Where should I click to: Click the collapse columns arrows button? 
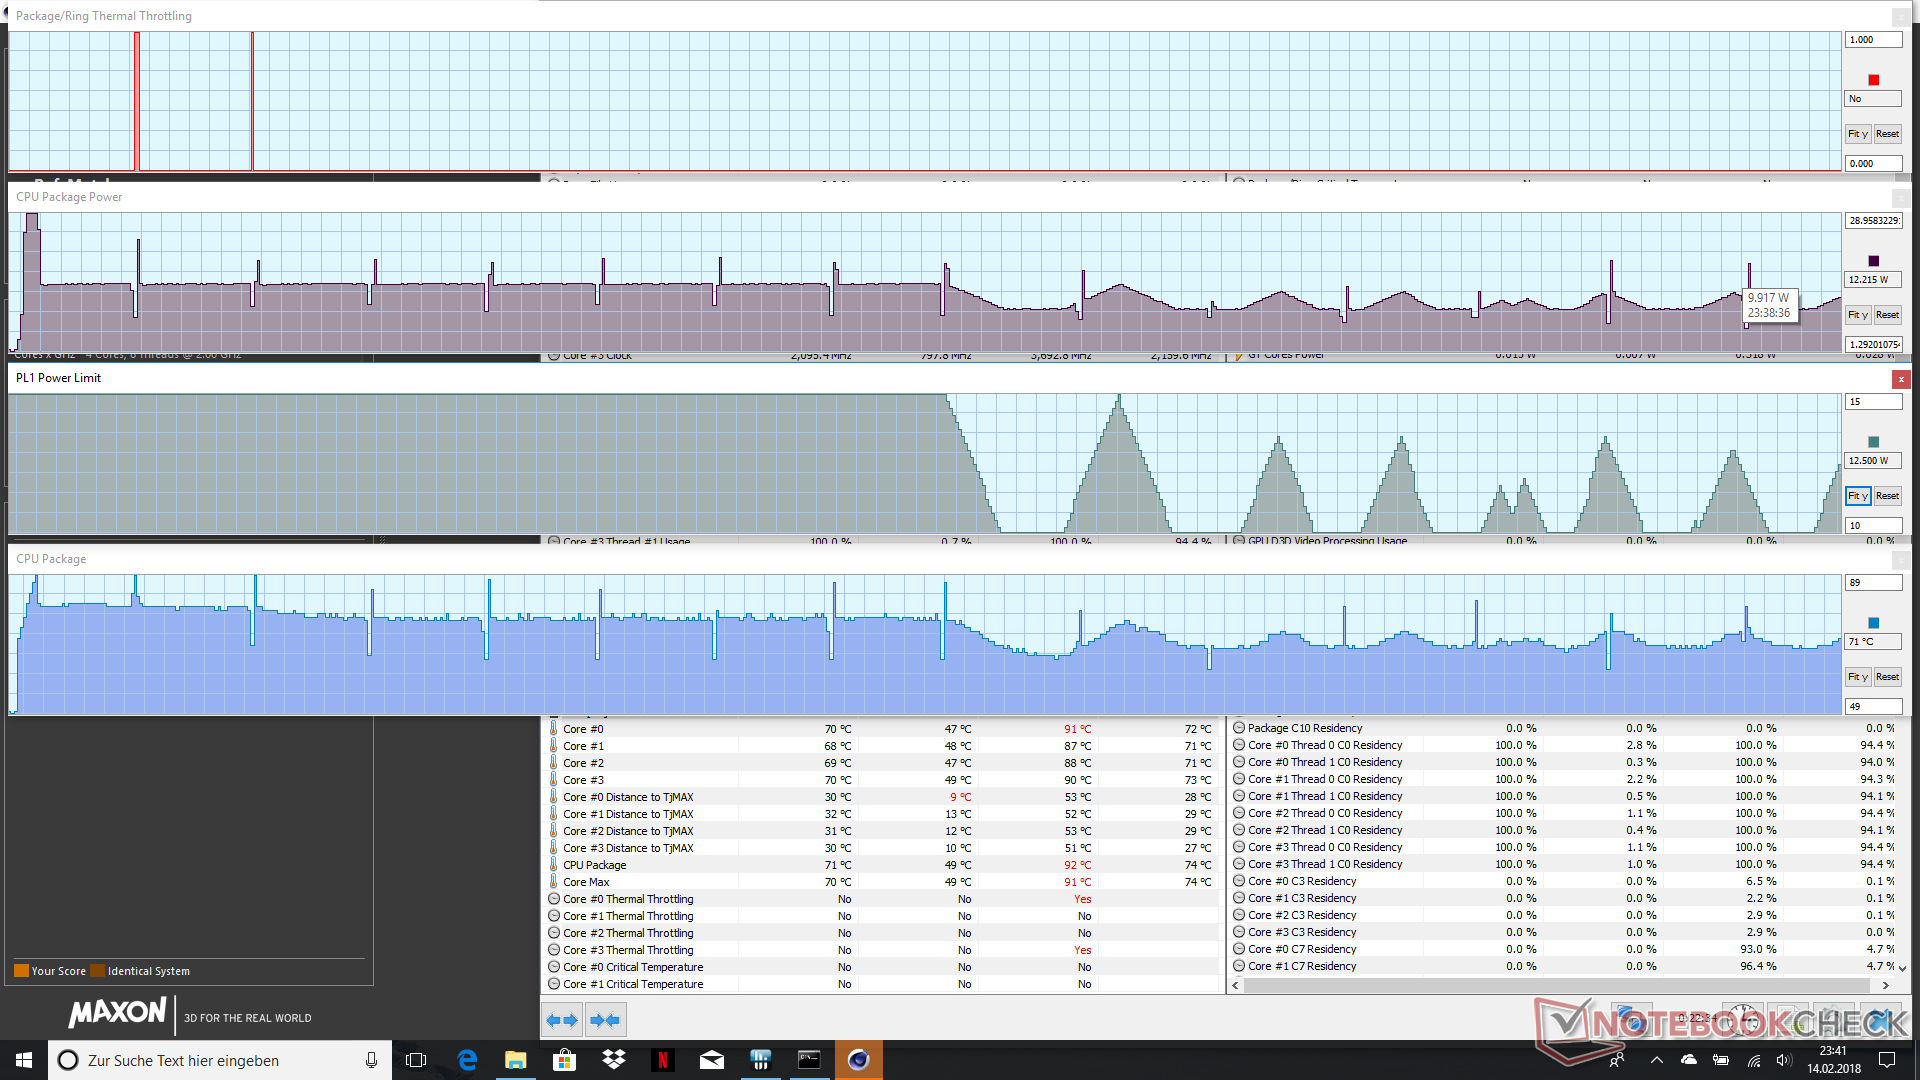tap(605, 1020)
